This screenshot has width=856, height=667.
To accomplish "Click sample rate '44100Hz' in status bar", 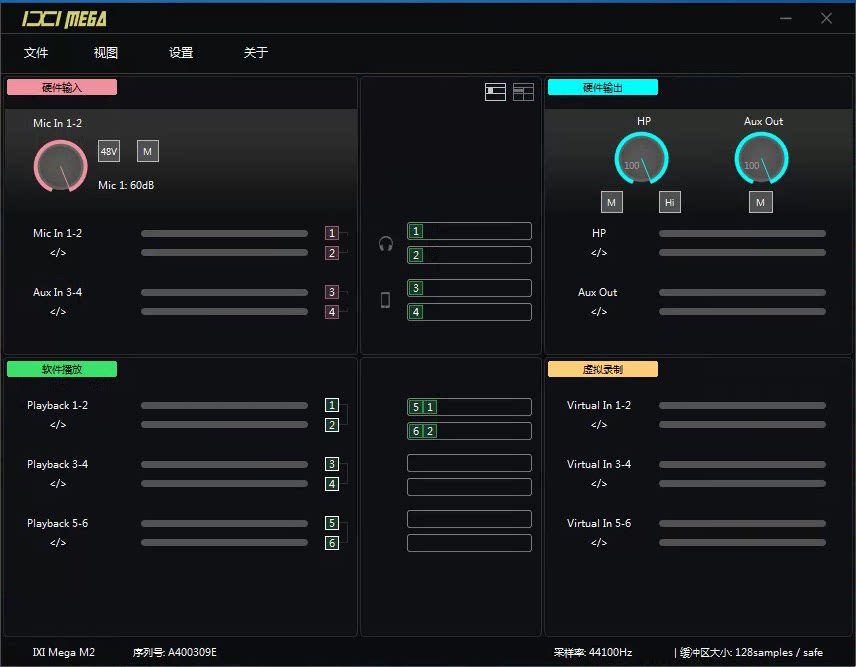I will tap(610, 652).
